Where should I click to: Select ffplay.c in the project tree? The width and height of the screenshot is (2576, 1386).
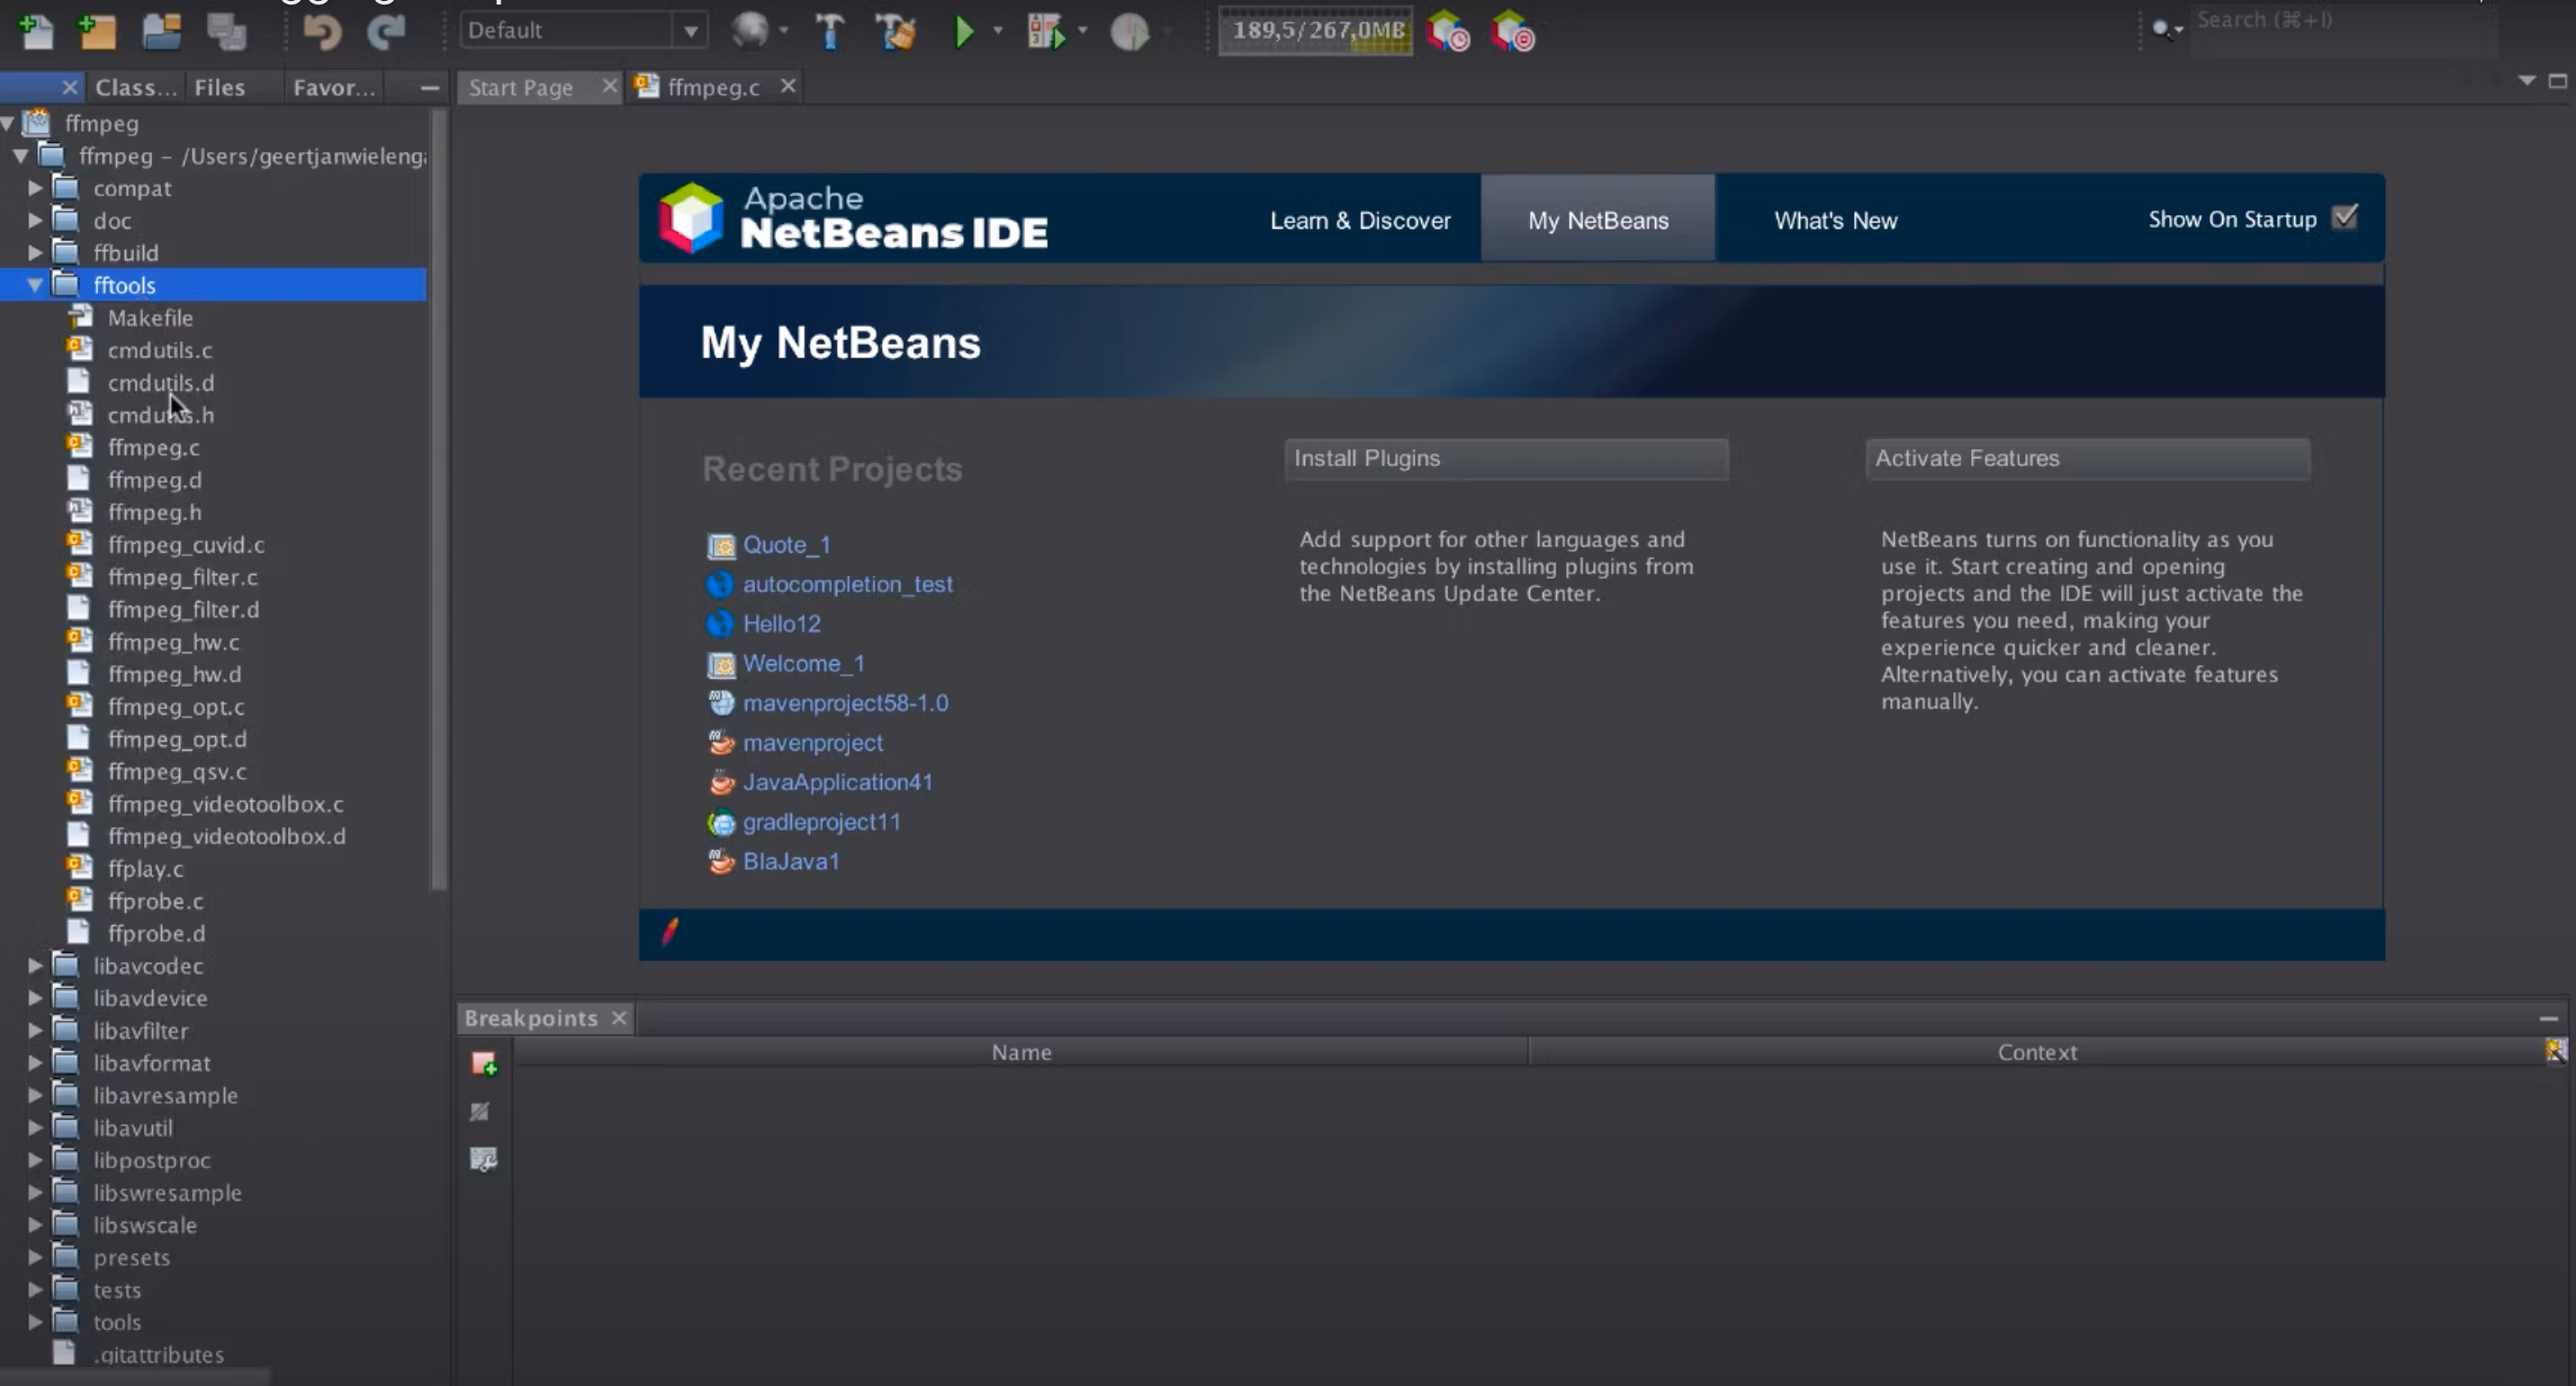click(145, 869)
